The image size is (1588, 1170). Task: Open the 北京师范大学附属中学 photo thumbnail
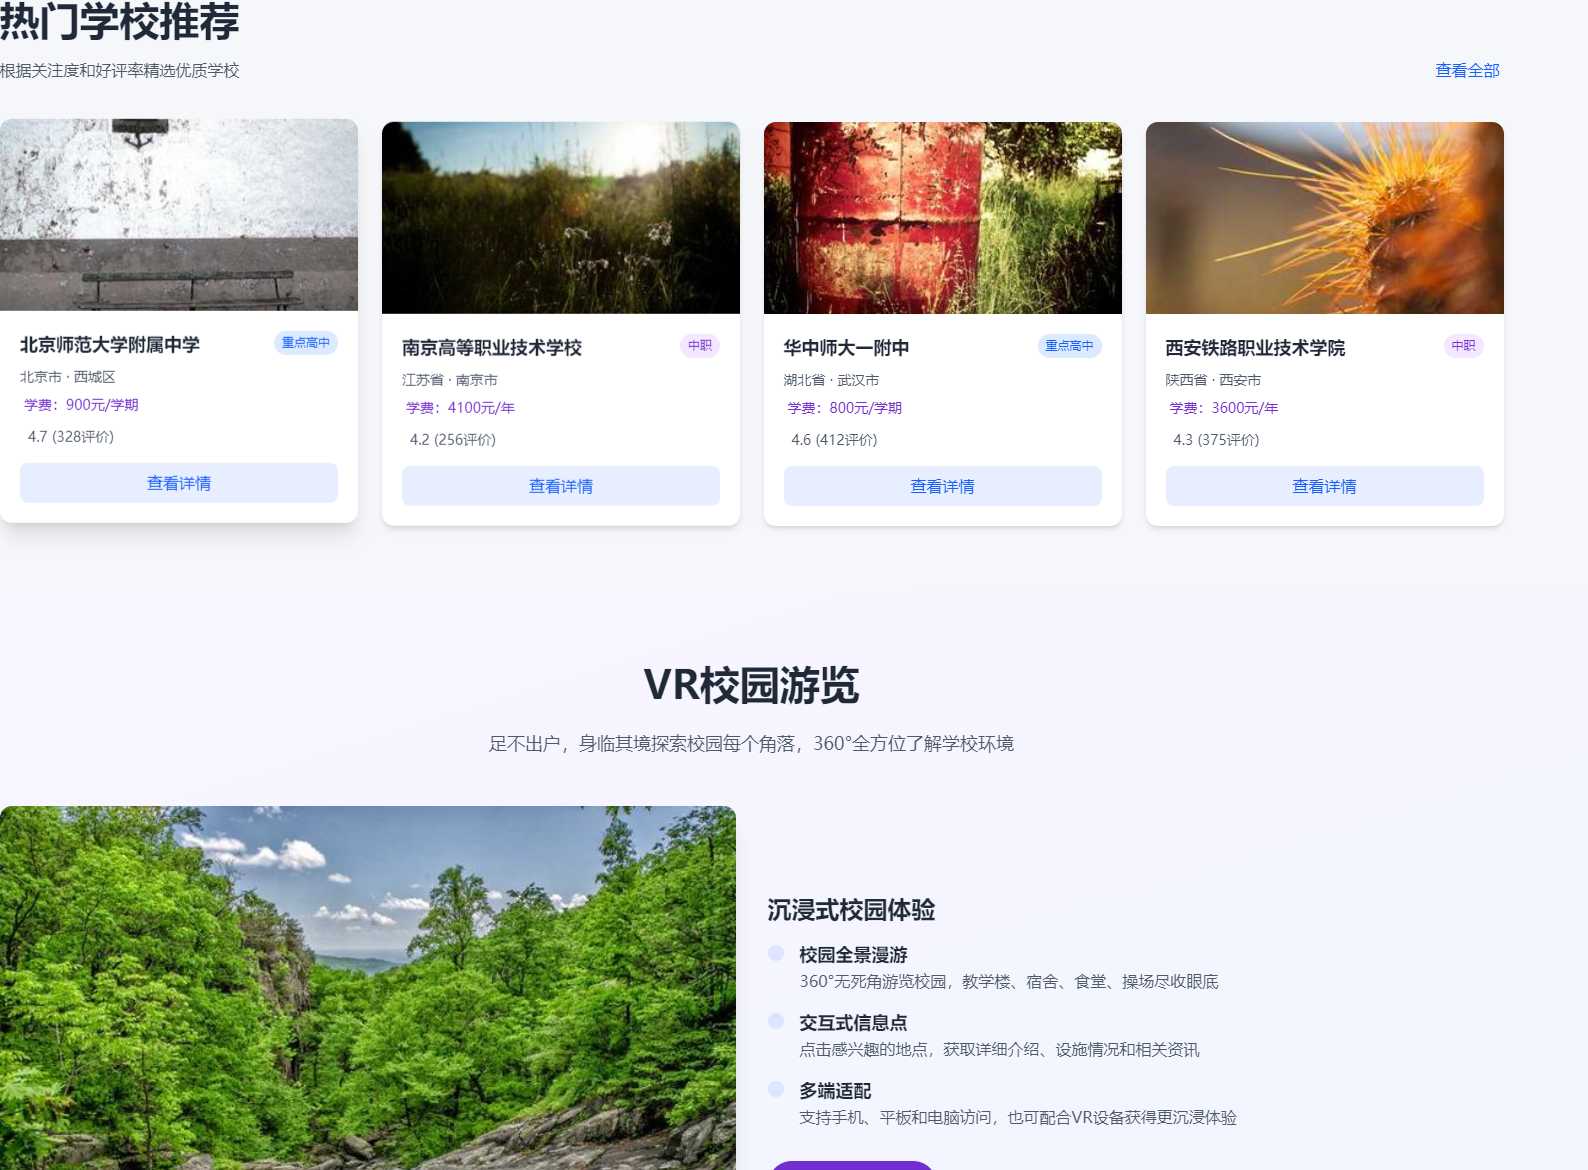(179, 215)
